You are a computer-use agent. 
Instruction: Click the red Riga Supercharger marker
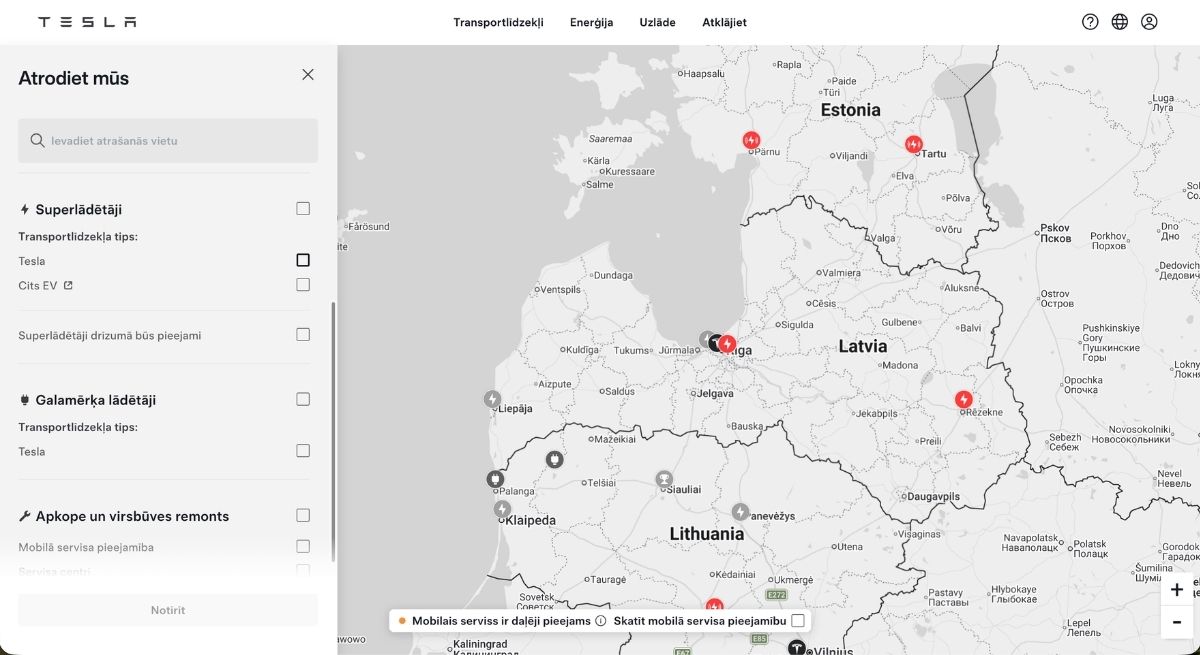pyautogui.click(x=728, y=344)
